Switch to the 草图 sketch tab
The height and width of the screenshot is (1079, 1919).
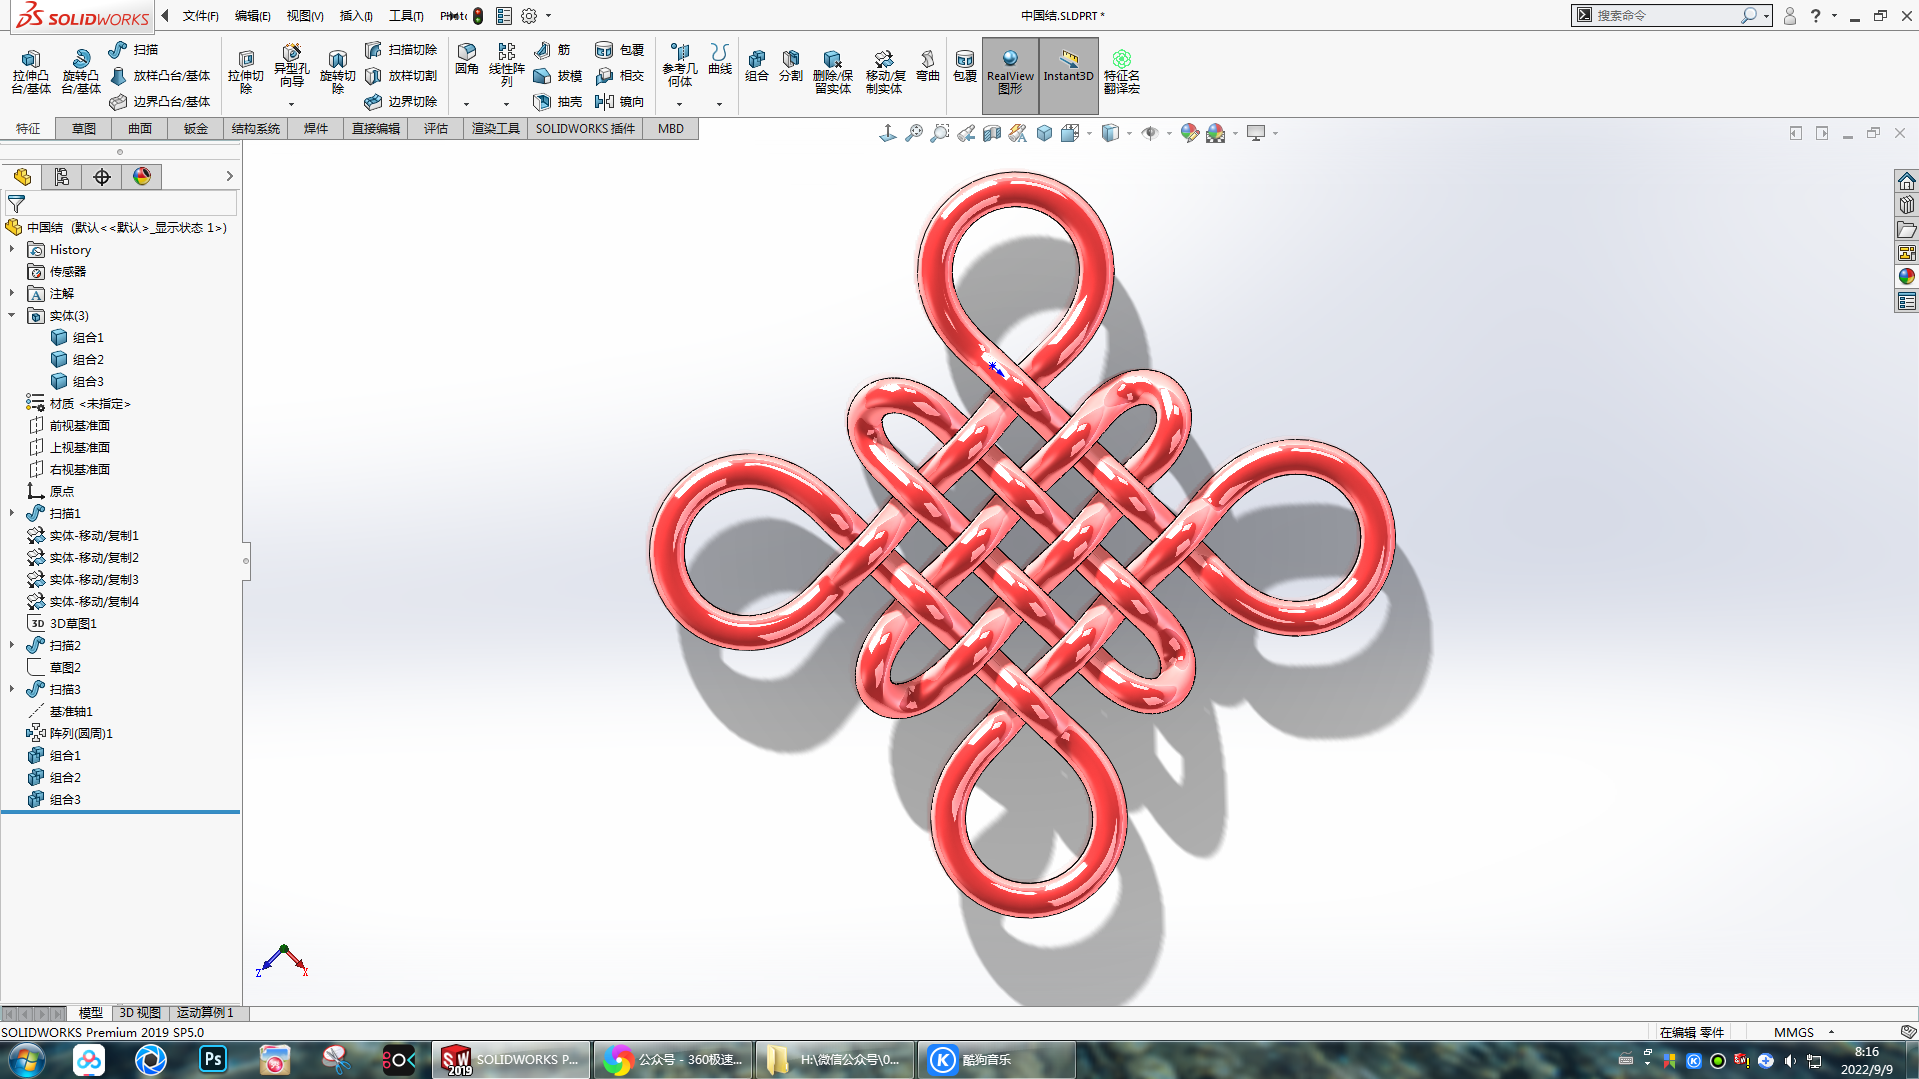(x=84, y=128)
